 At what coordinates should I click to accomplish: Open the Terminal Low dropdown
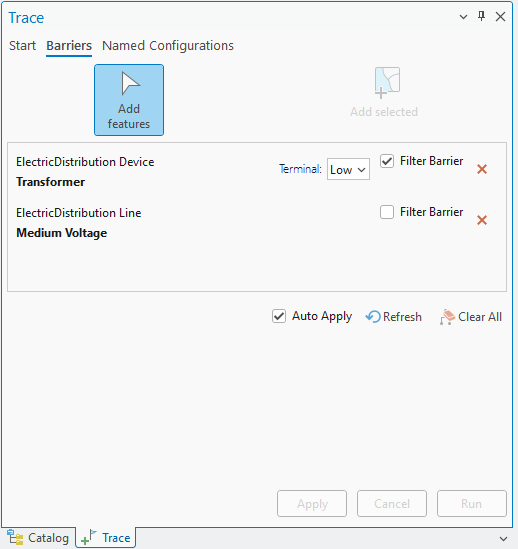(348, 169)
